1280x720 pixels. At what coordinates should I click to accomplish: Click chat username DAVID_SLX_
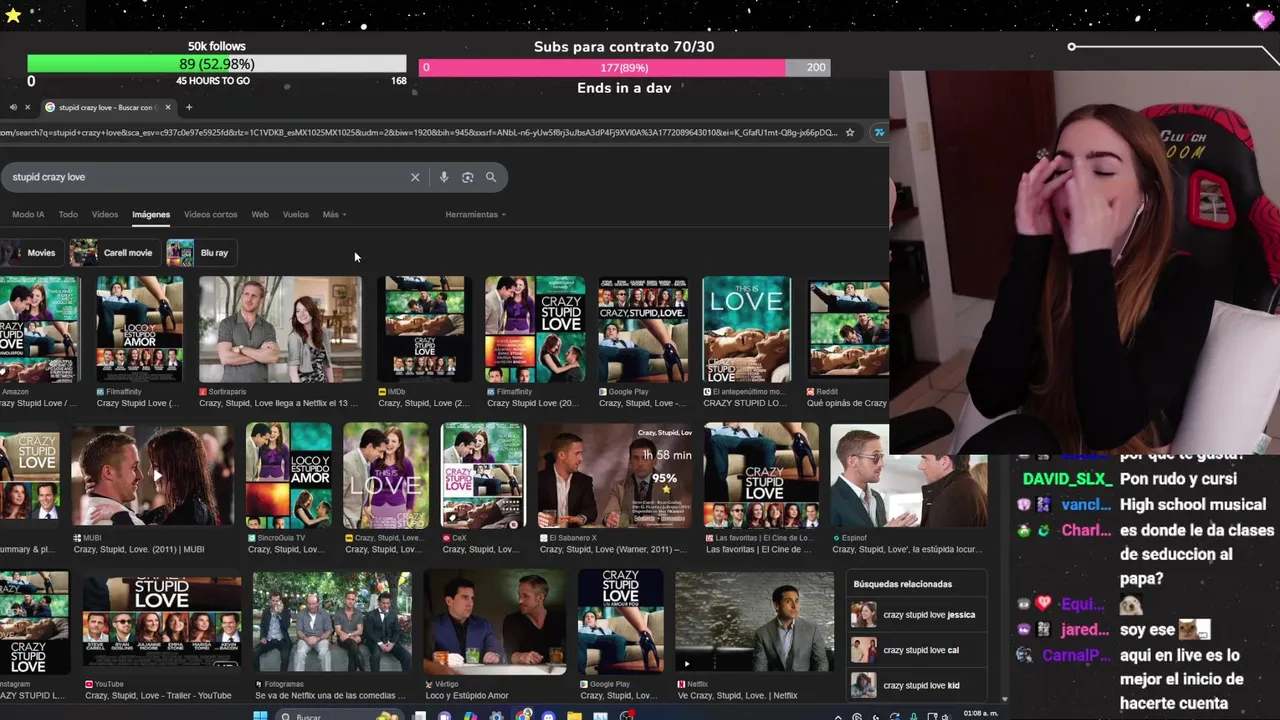[1066, 479]
